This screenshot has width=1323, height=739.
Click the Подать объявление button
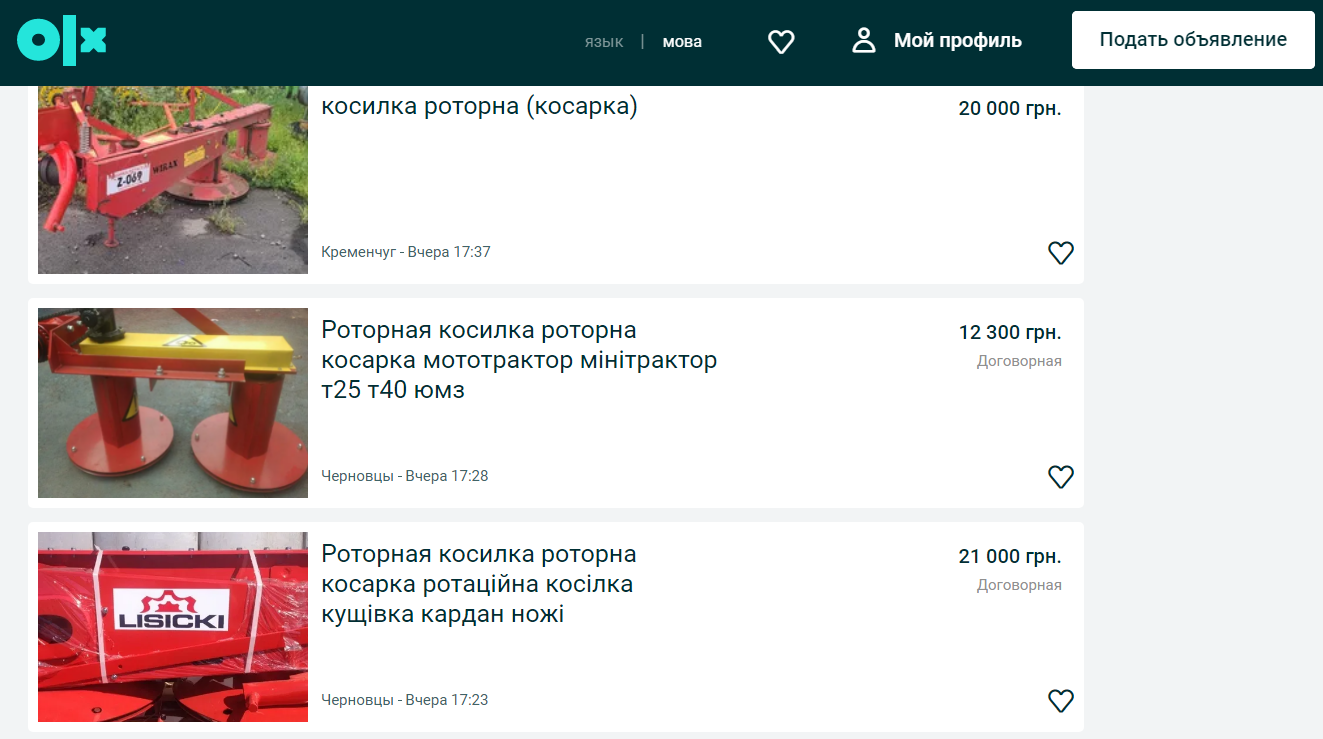[1192, 38]
